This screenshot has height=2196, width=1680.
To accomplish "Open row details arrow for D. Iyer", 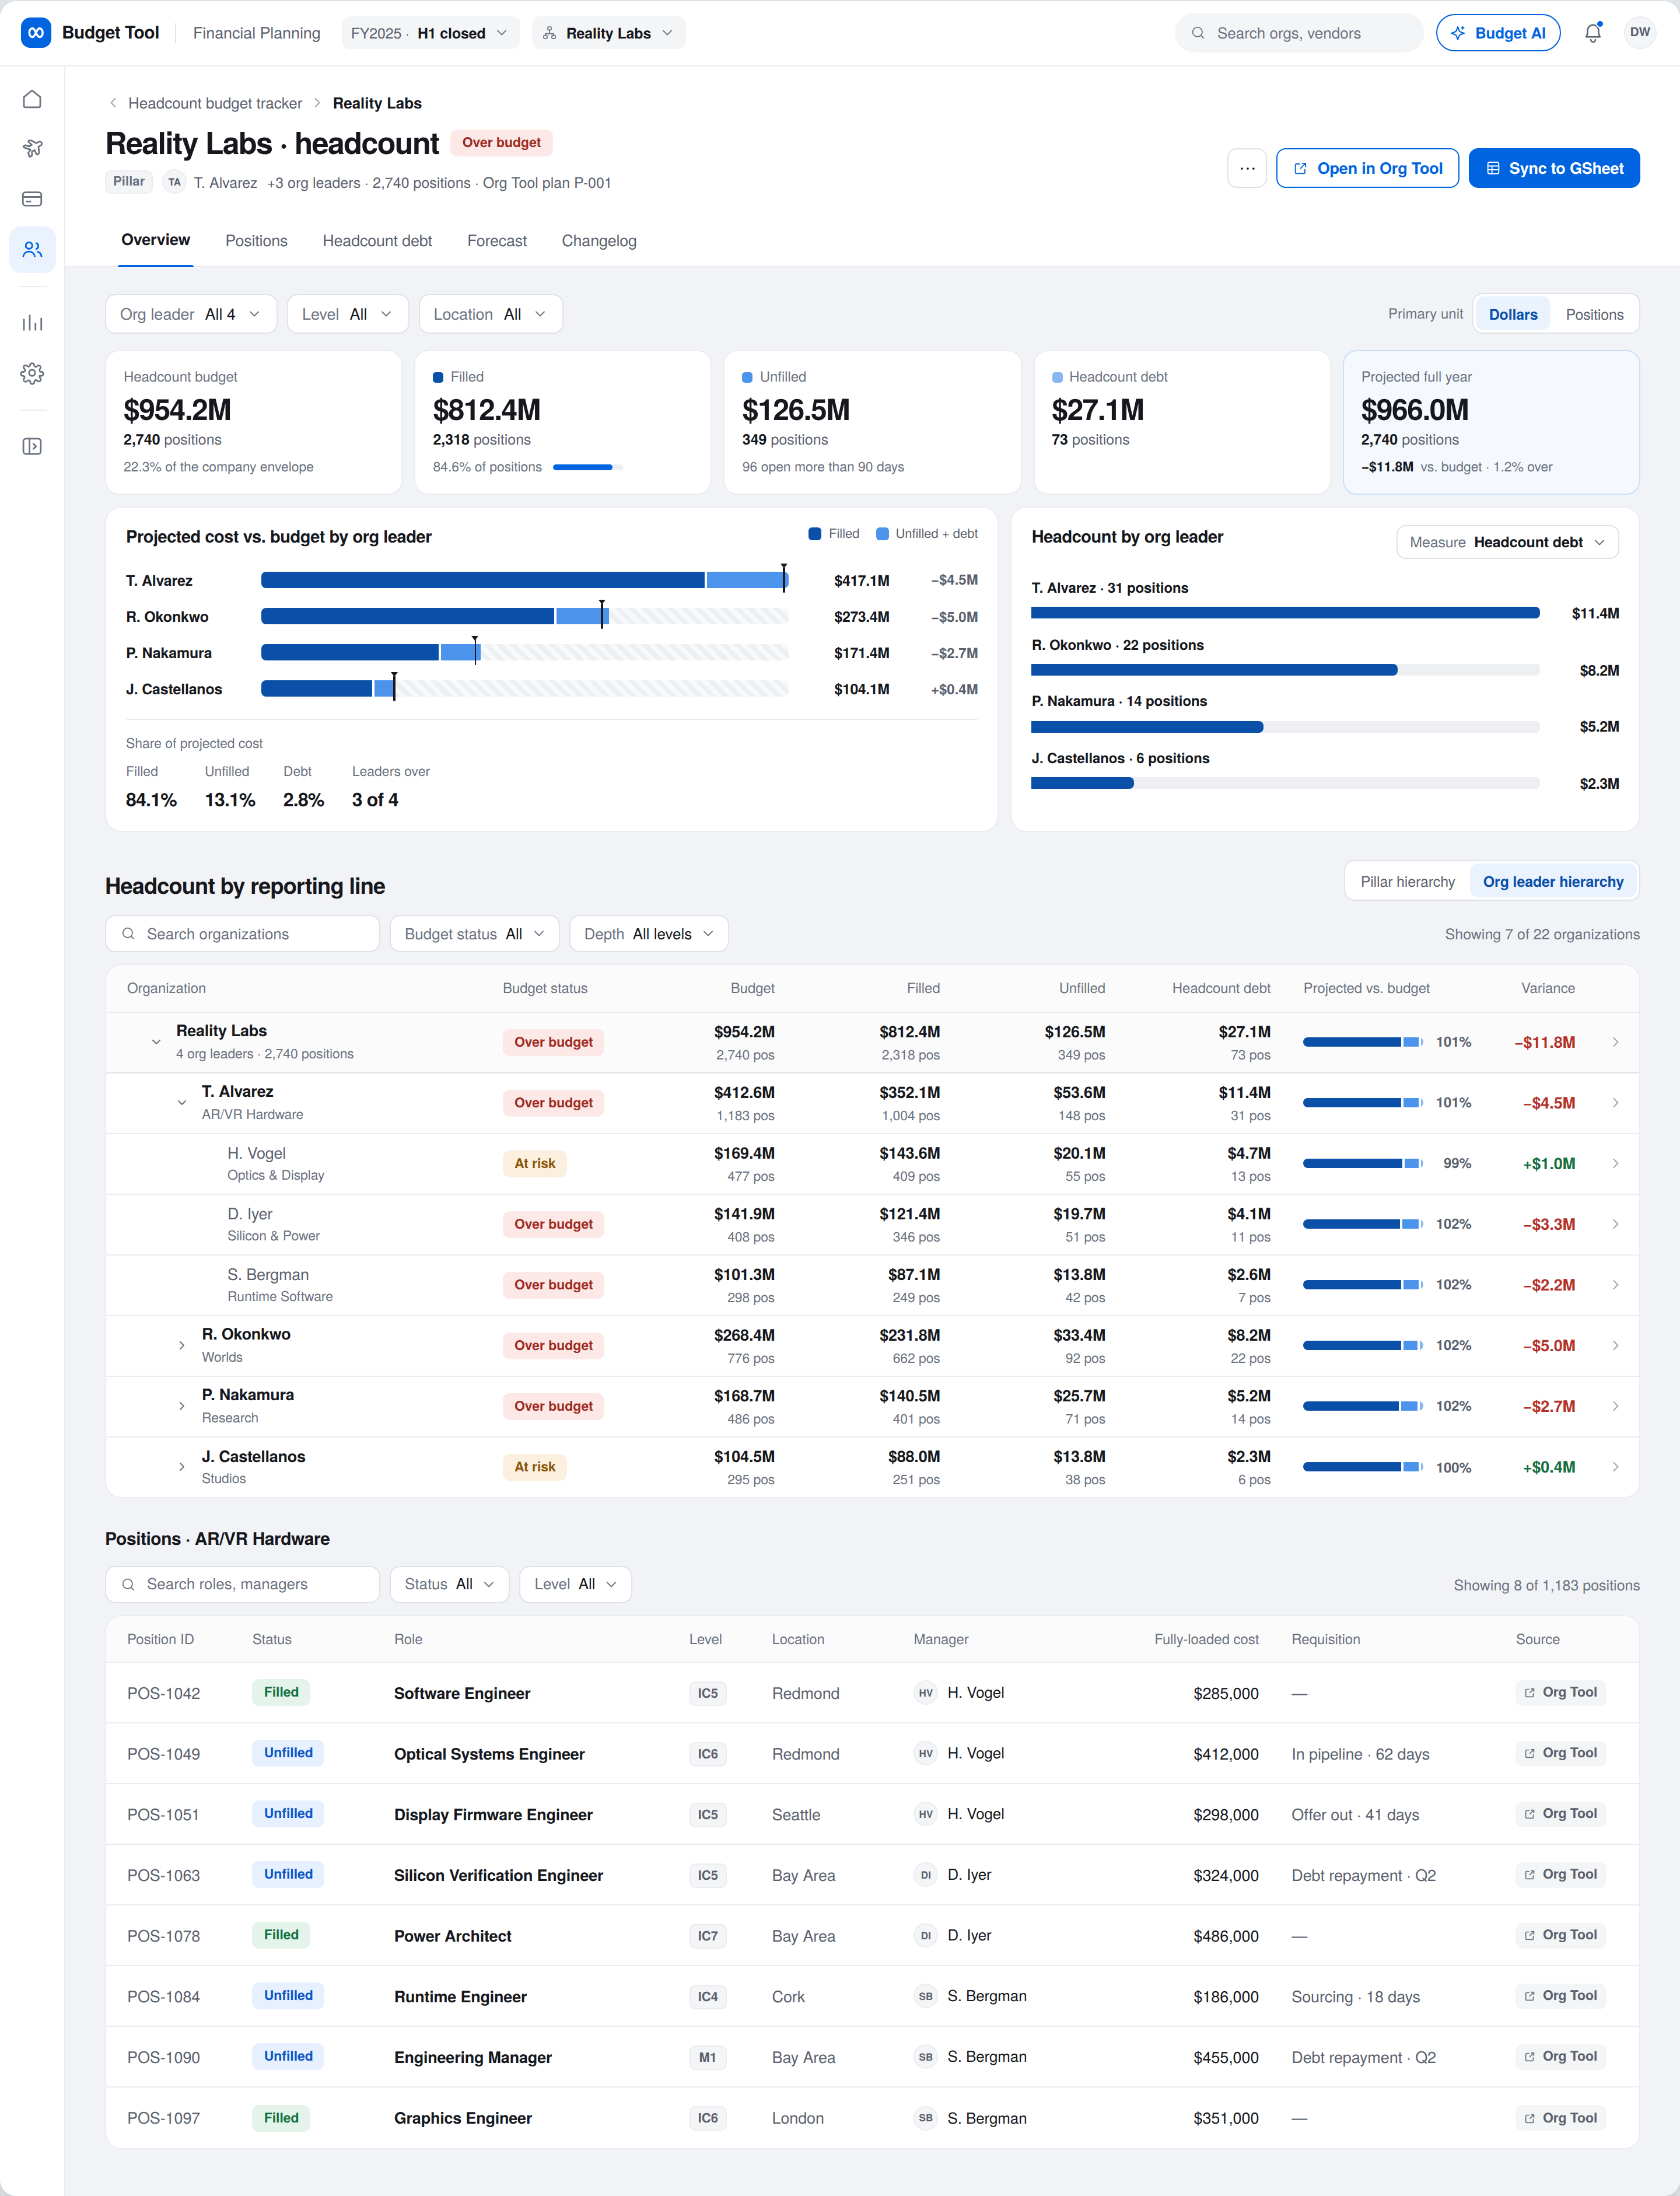I will click(x=1615, y=1224).
